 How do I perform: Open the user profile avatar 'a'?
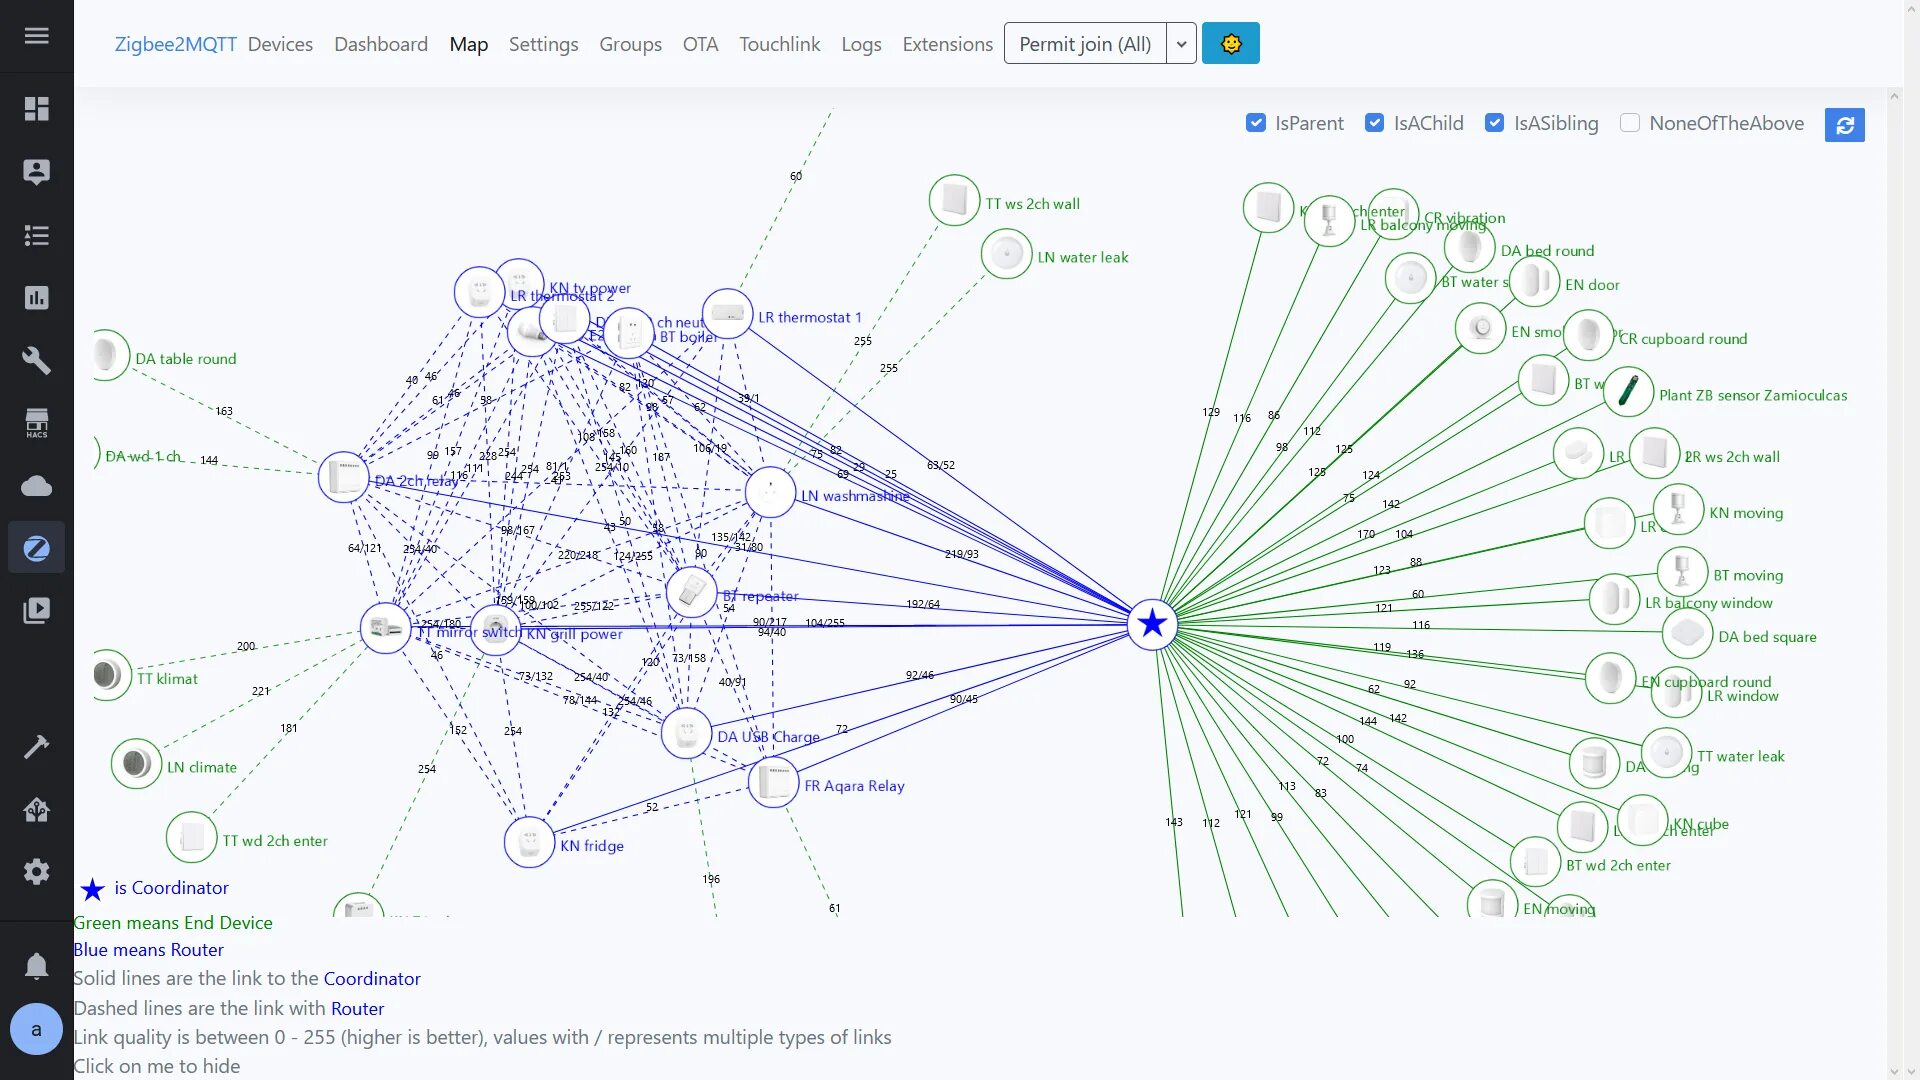tap(36, 1029)
